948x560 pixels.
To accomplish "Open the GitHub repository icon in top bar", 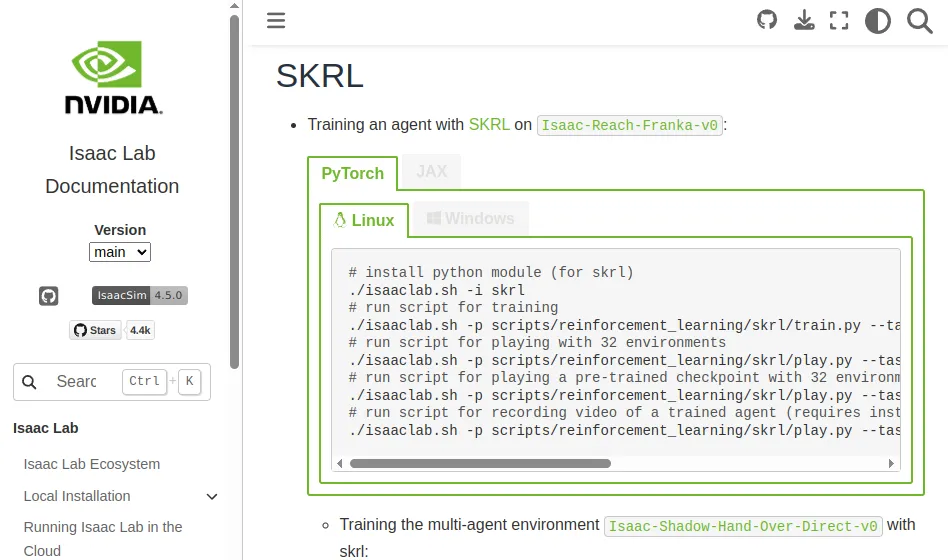I will [767, 20].
